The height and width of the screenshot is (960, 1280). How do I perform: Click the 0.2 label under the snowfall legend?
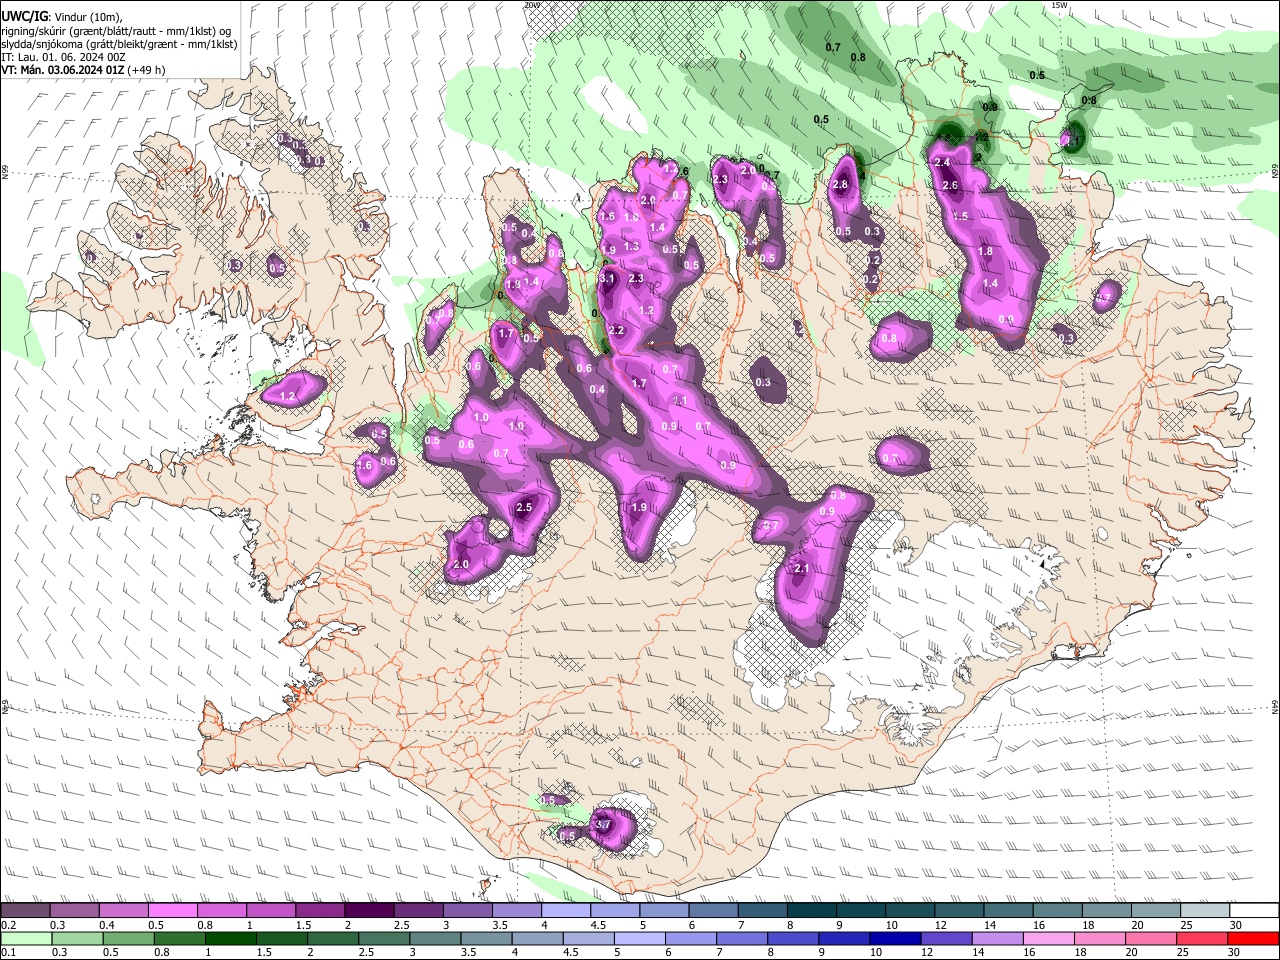8,924
